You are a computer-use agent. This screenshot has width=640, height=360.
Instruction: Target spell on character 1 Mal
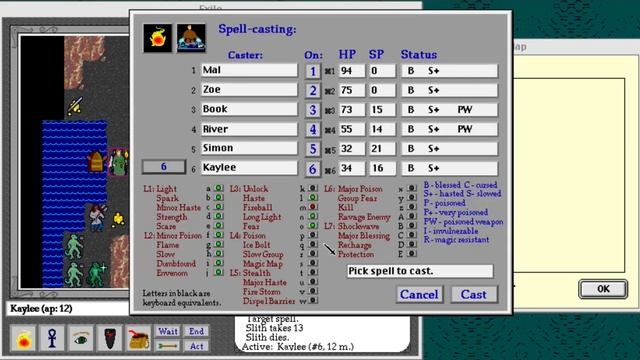click(313, 71)
